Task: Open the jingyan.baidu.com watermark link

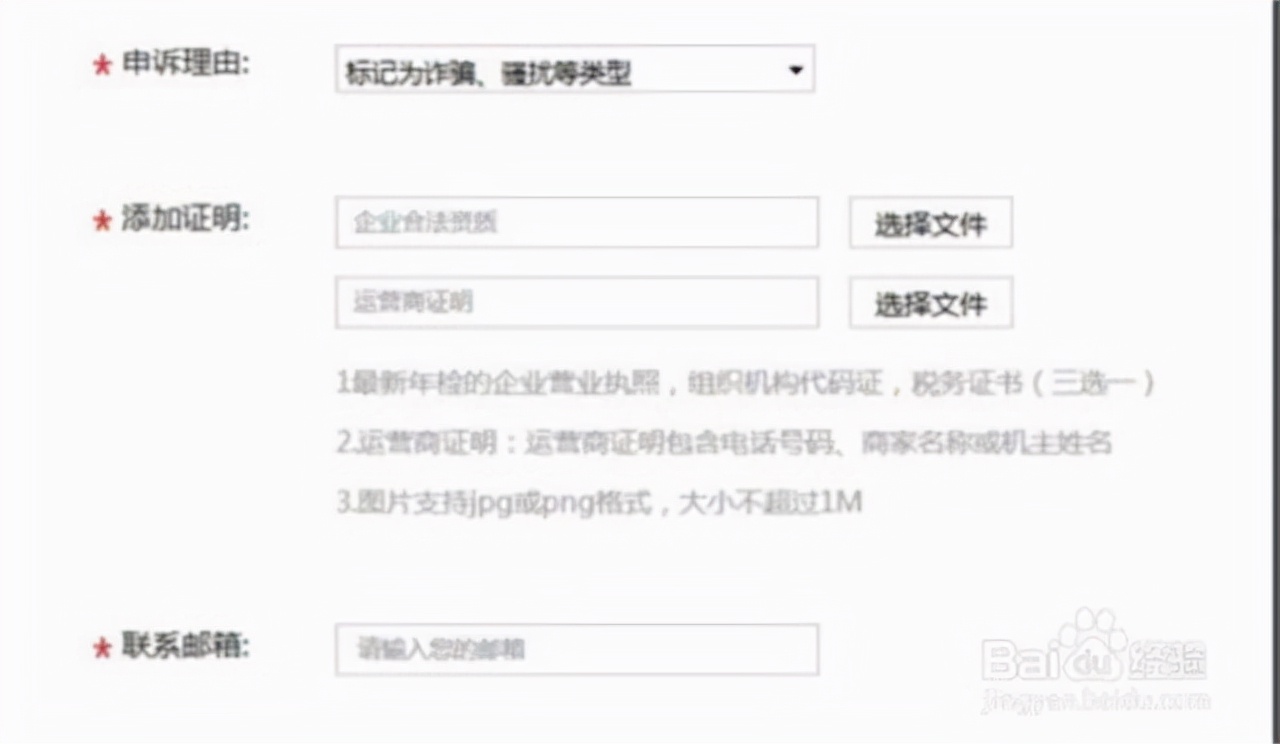Action: click(x=1095, y=698)
